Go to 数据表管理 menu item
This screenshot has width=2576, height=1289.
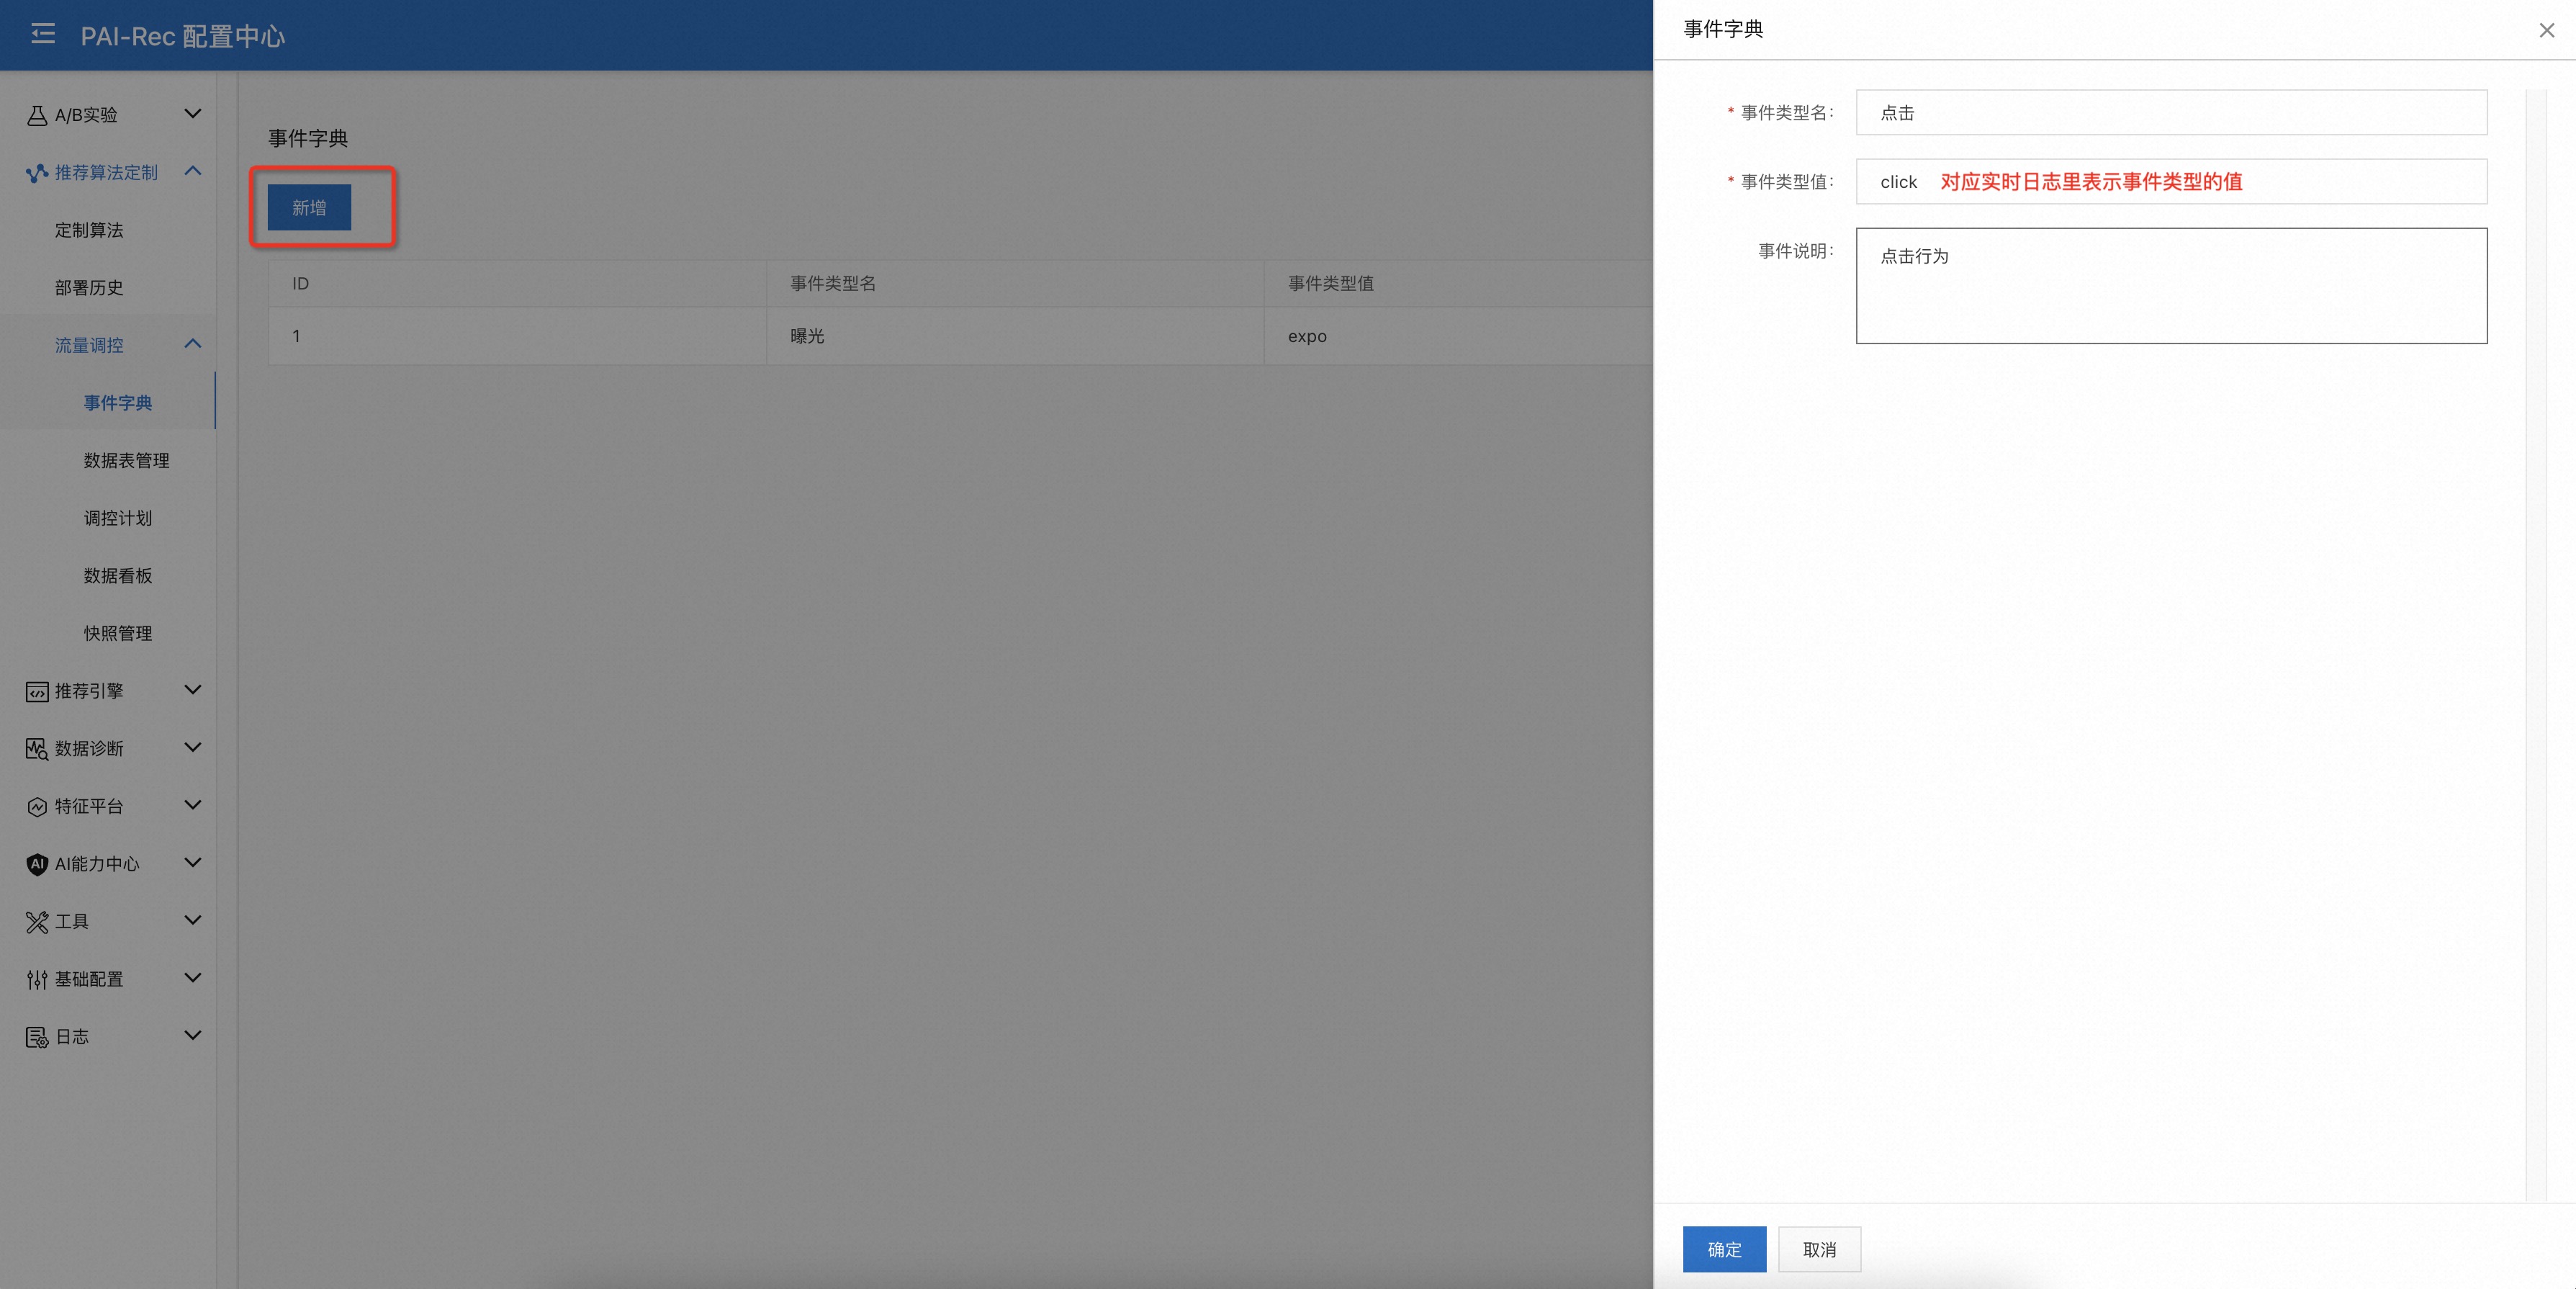coord(108,461)
